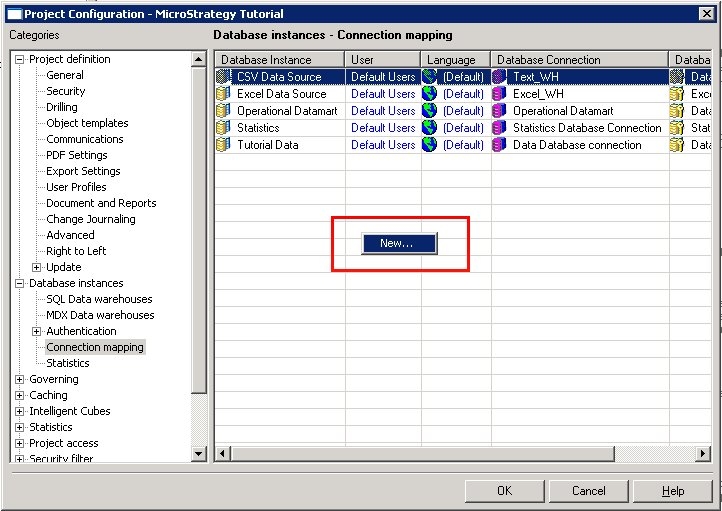Screen dimensions: 722x511
Task: Click the categories scrollbar down arrow
Action: 198,454
